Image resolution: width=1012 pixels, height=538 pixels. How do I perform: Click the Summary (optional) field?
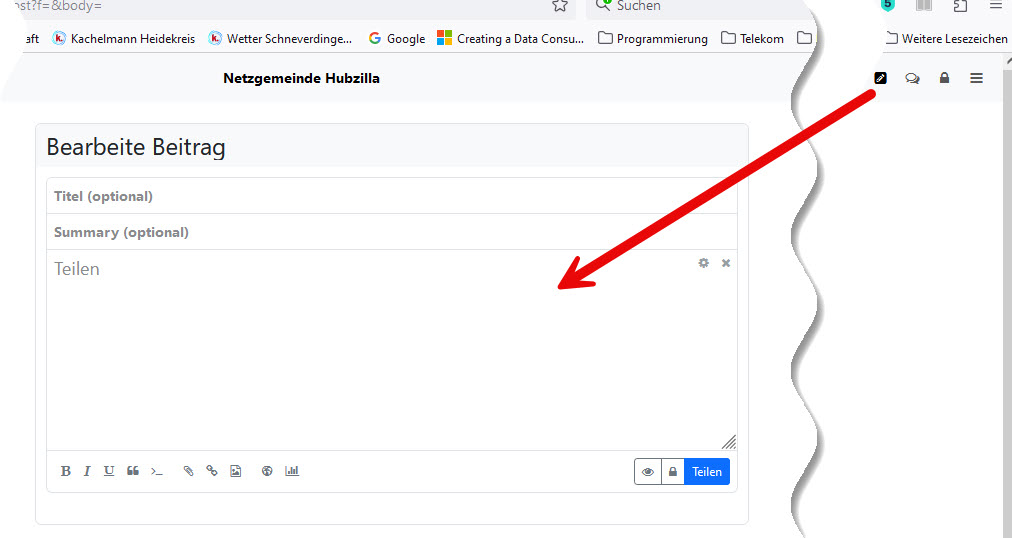point(392,232)
